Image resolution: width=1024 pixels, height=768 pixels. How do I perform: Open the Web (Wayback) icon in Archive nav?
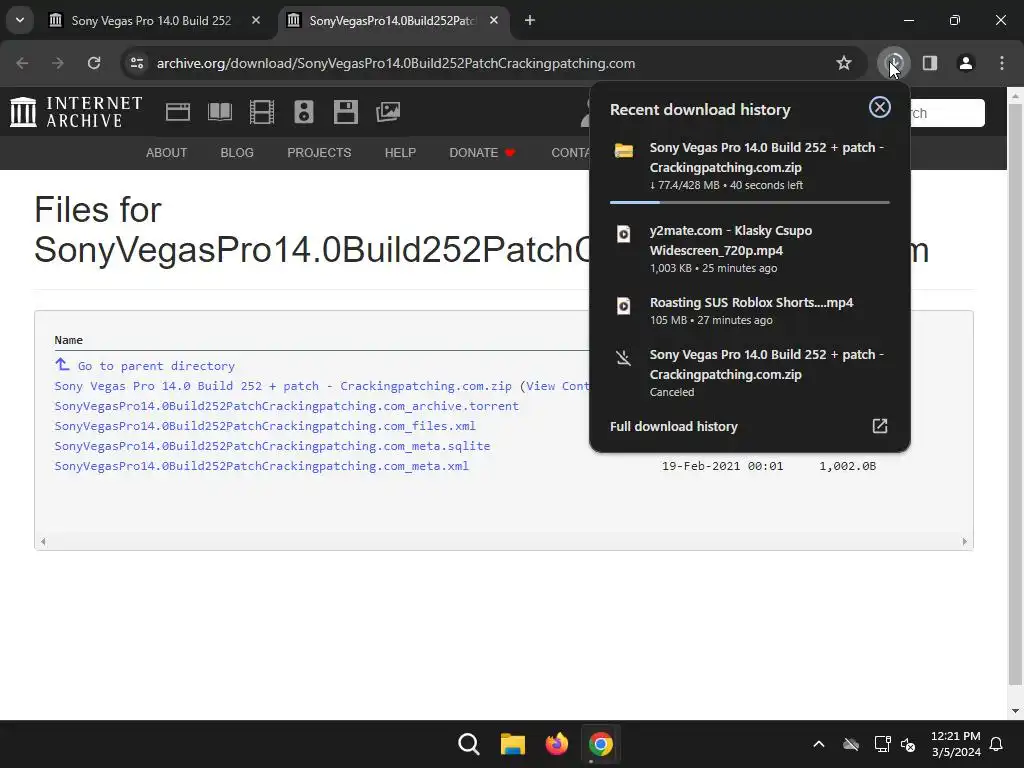pos(178,112)
